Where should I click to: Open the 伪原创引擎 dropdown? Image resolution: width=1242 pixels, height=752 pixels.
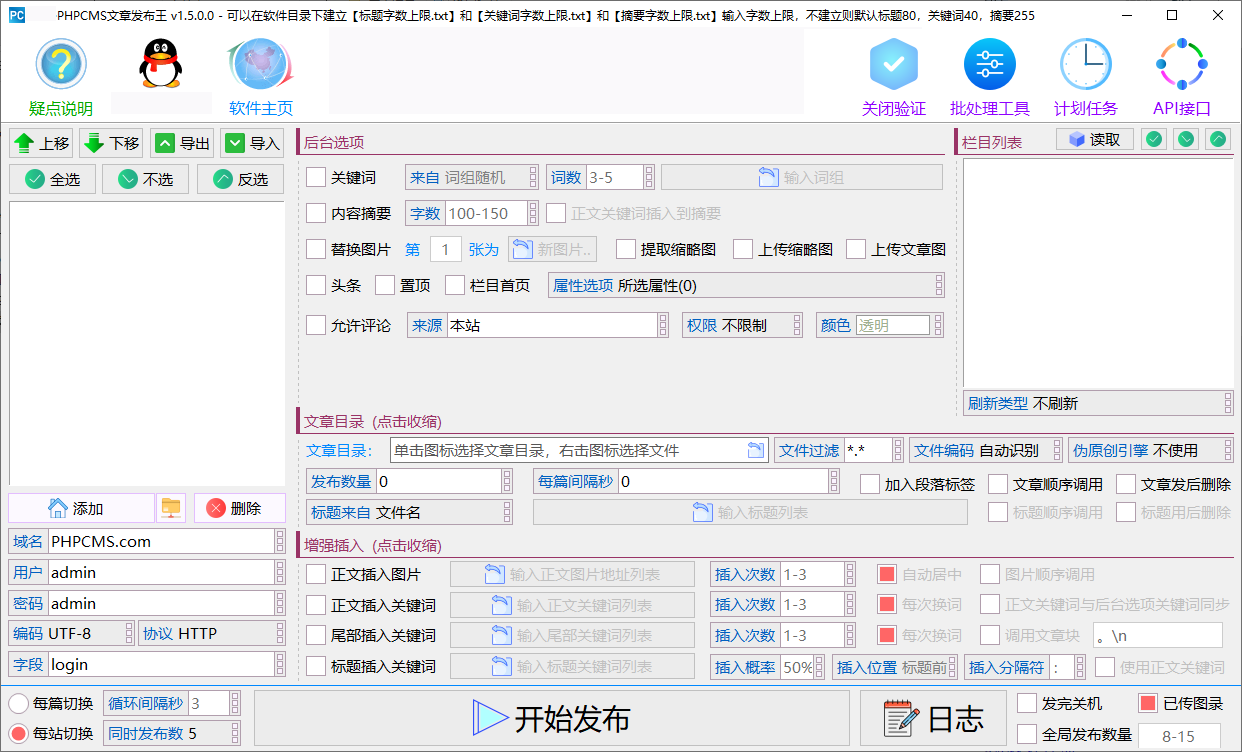pyautogui.click(x=1227, y=450)
